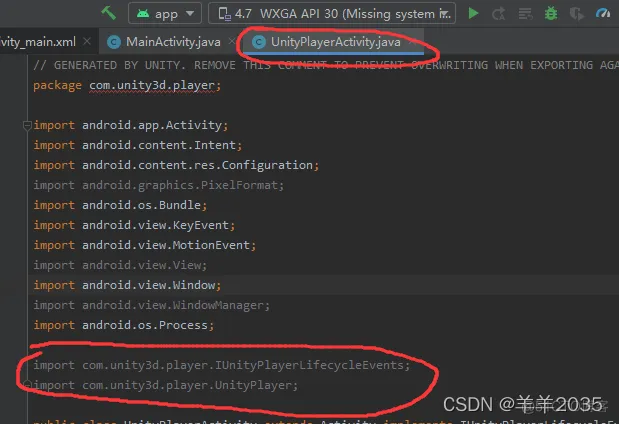Start debugging with the green bug icon
619x424 pixels.
[551, 14]
